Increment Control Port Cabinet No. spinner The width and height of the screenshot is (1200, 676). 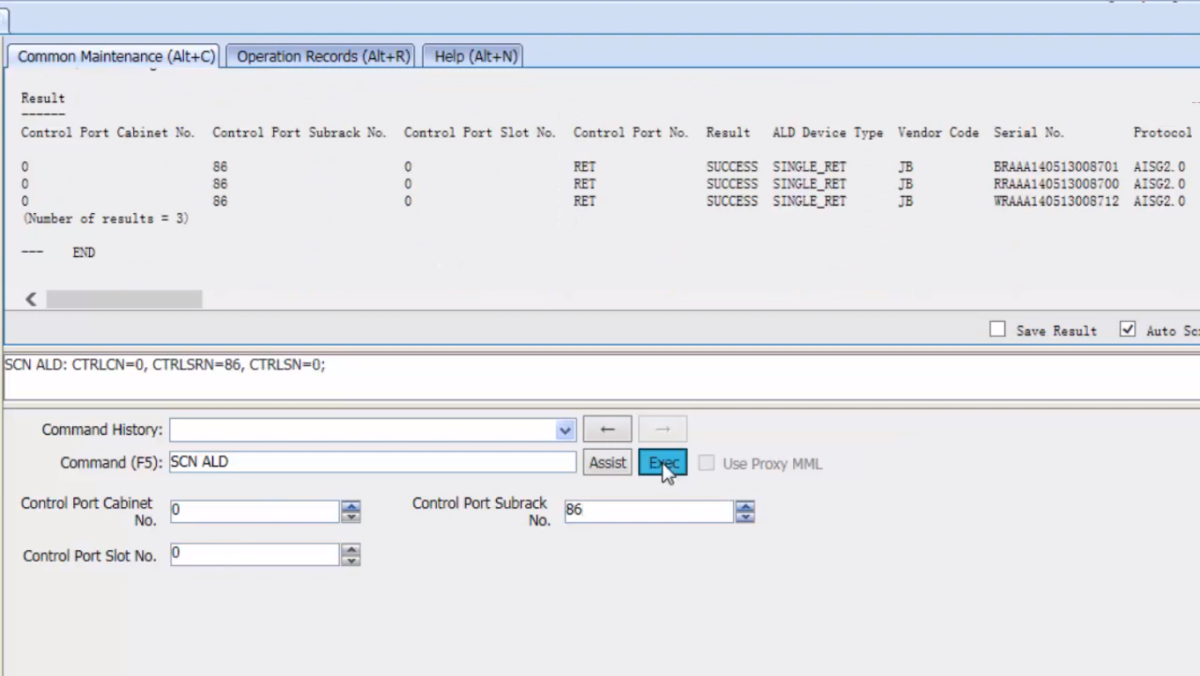click(x=350, y=507)
